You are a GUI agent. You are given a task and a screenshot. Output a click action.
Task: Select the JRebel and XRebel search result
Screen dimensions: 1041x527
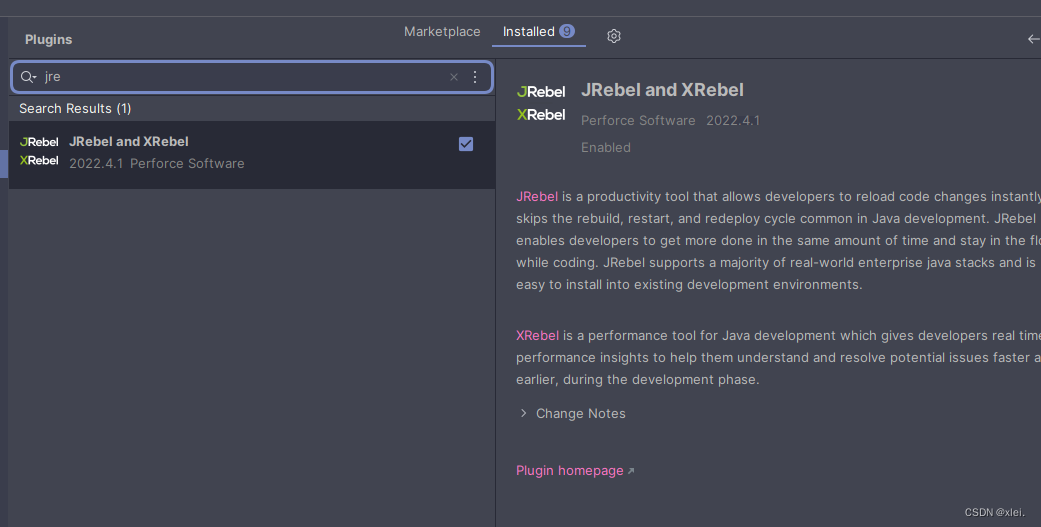tap(252, 155)
